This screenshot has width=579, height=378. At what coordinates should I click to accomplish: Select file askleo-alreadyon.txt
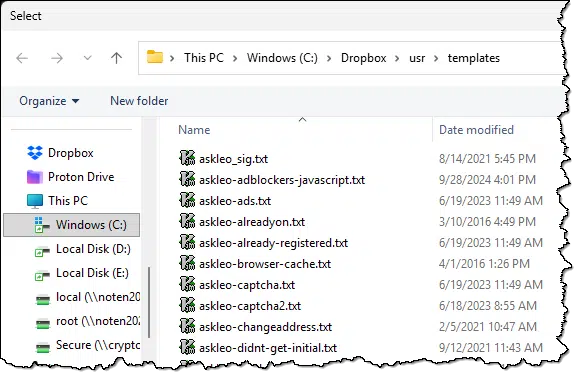[252, 222]
